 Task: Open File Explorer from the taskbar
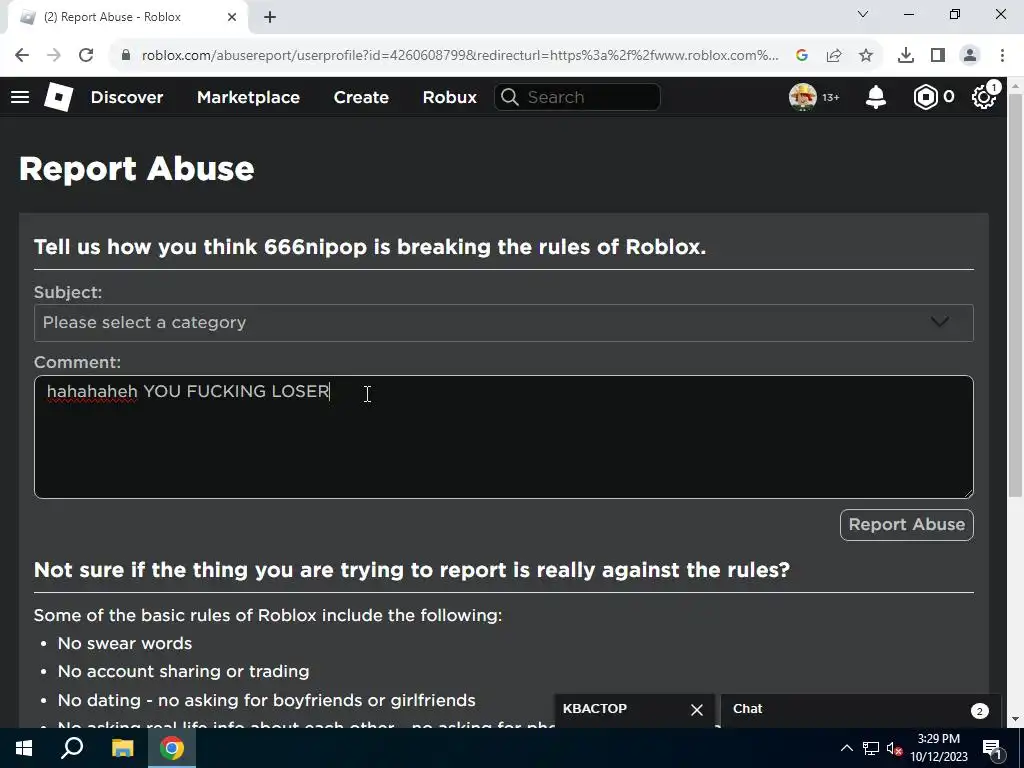pyautogui.click(x=122, y=748)
